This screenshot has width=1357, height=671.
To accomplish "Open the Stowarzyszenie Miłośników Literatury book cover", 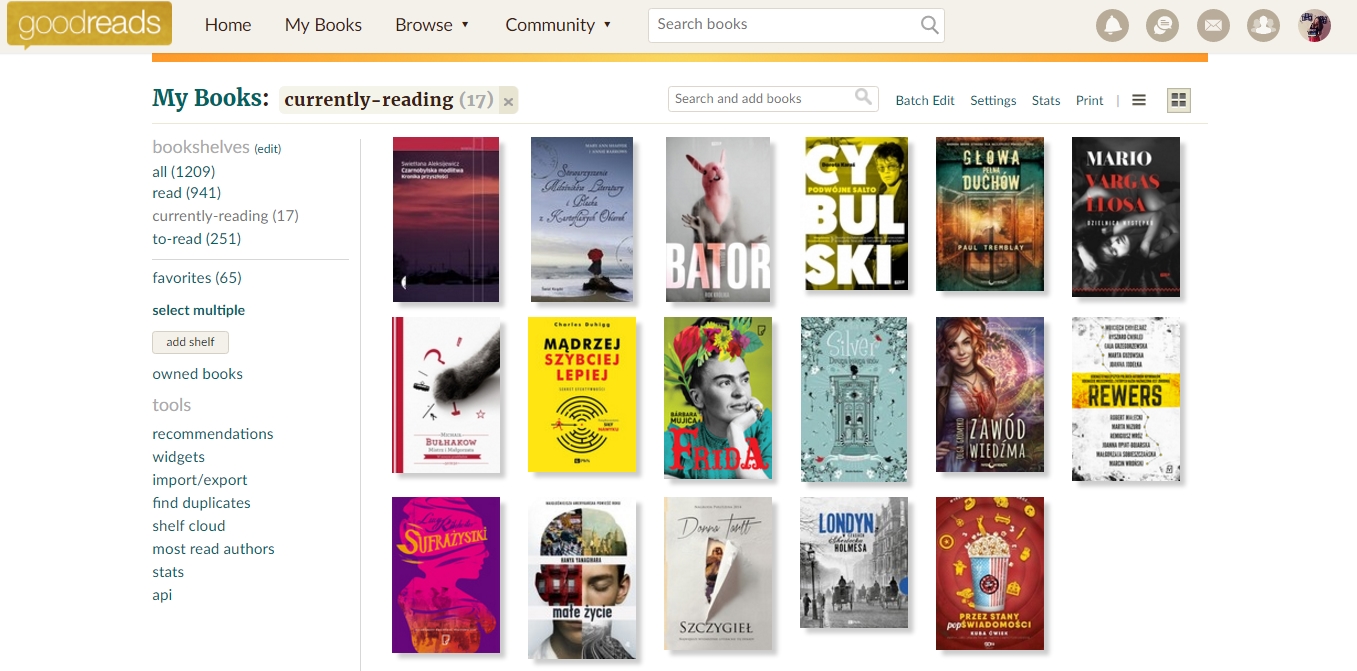I will [582, 219].
